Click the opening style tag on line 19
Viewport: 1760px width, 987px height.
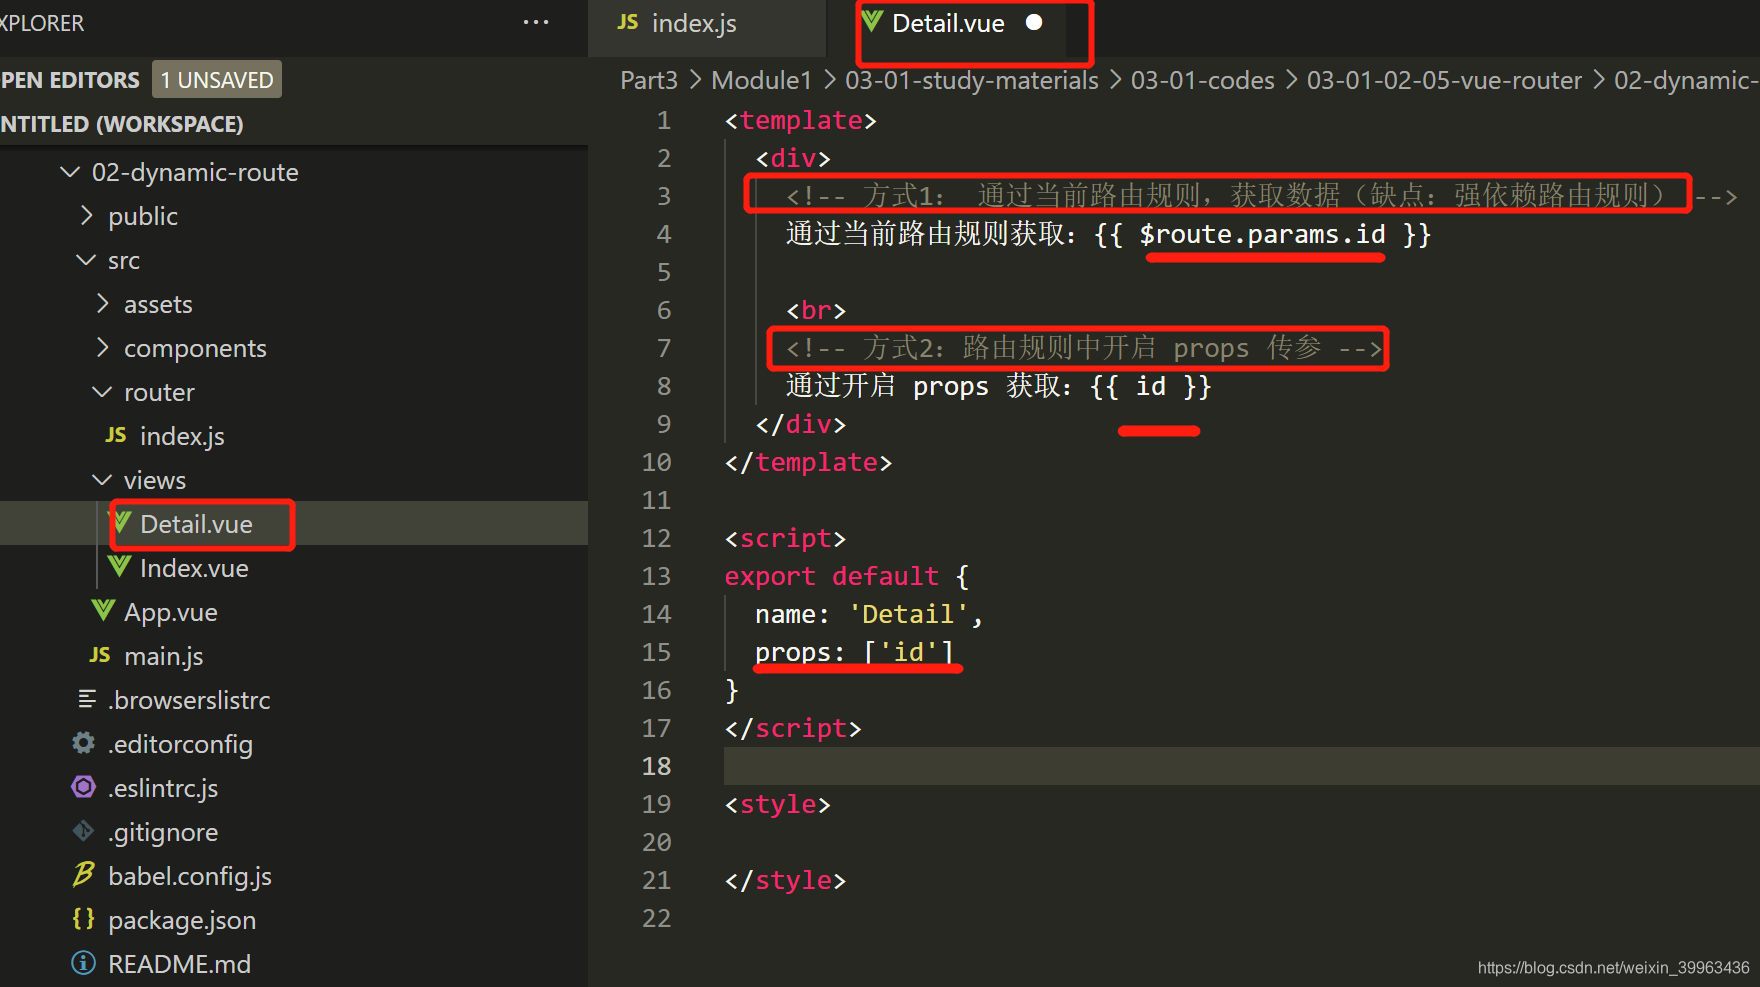tap(777, 804)
